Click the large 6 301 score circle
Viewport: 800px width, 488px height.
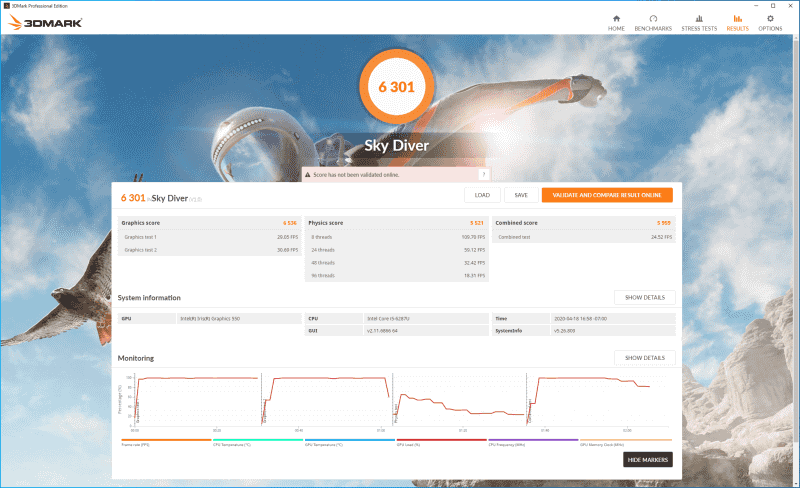(x=397, y=87)
